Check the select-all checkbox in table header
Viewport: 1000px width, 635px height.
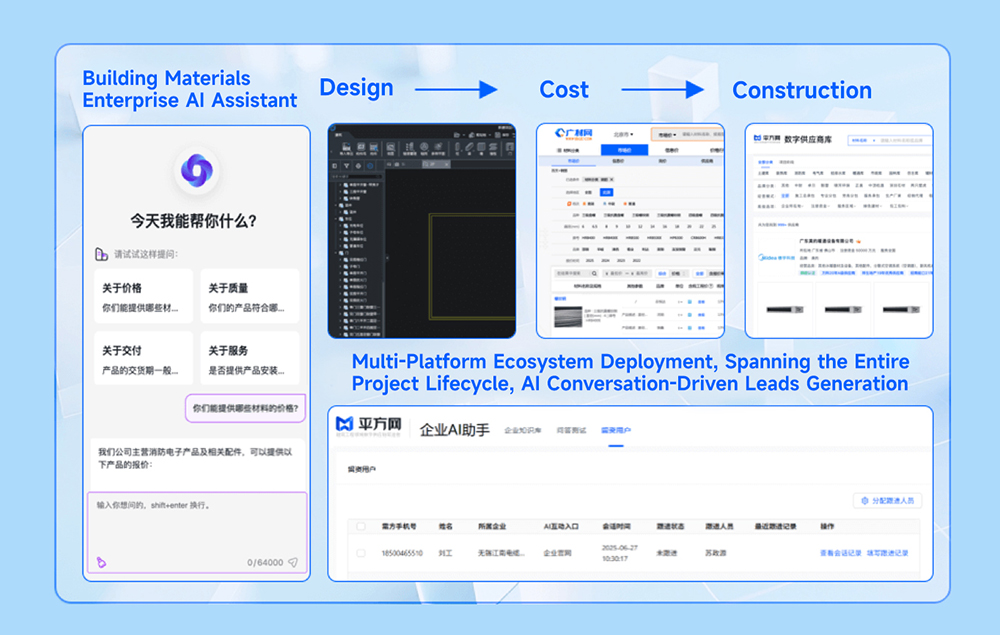coord(360,526)
